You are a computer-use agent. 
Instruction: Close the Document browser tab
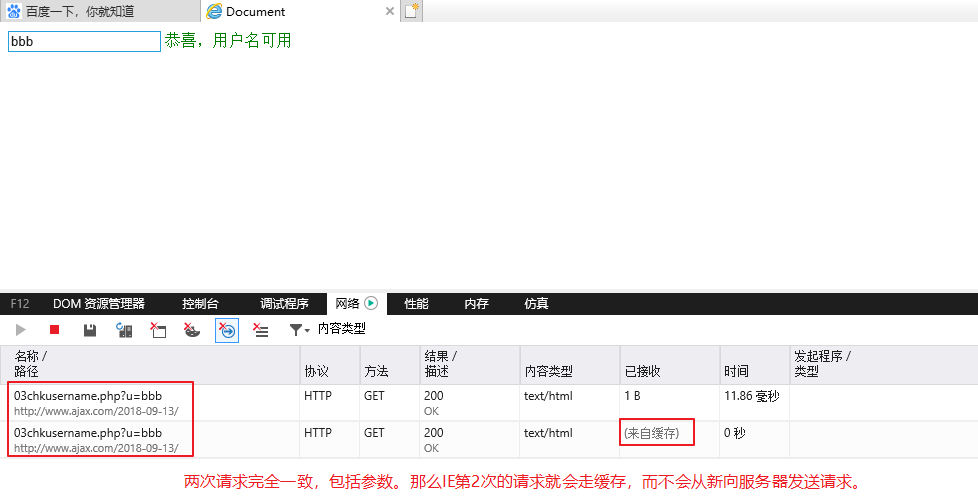(x=389, y=11)
